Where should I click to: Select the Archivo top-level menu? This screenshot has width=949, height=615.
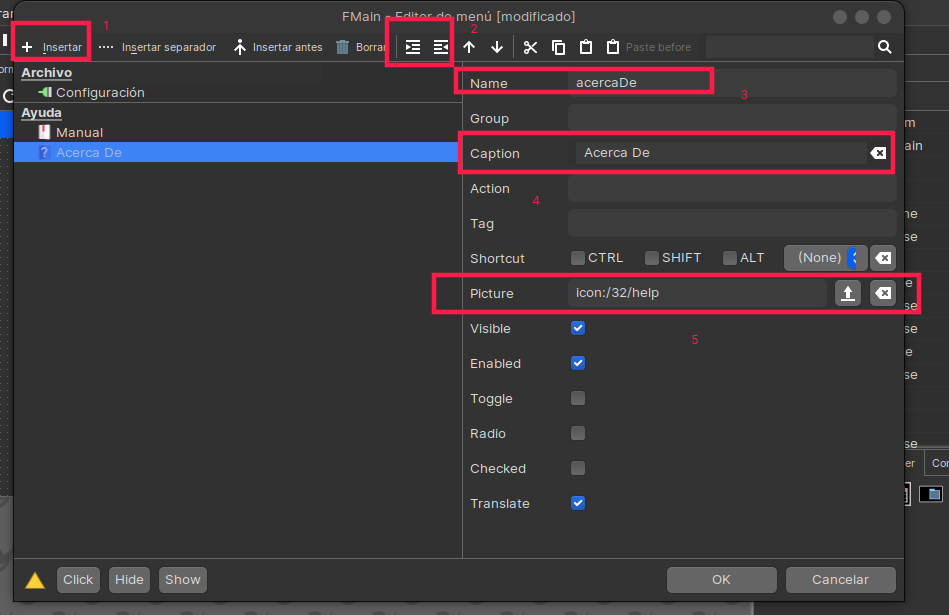pos(46,73)
